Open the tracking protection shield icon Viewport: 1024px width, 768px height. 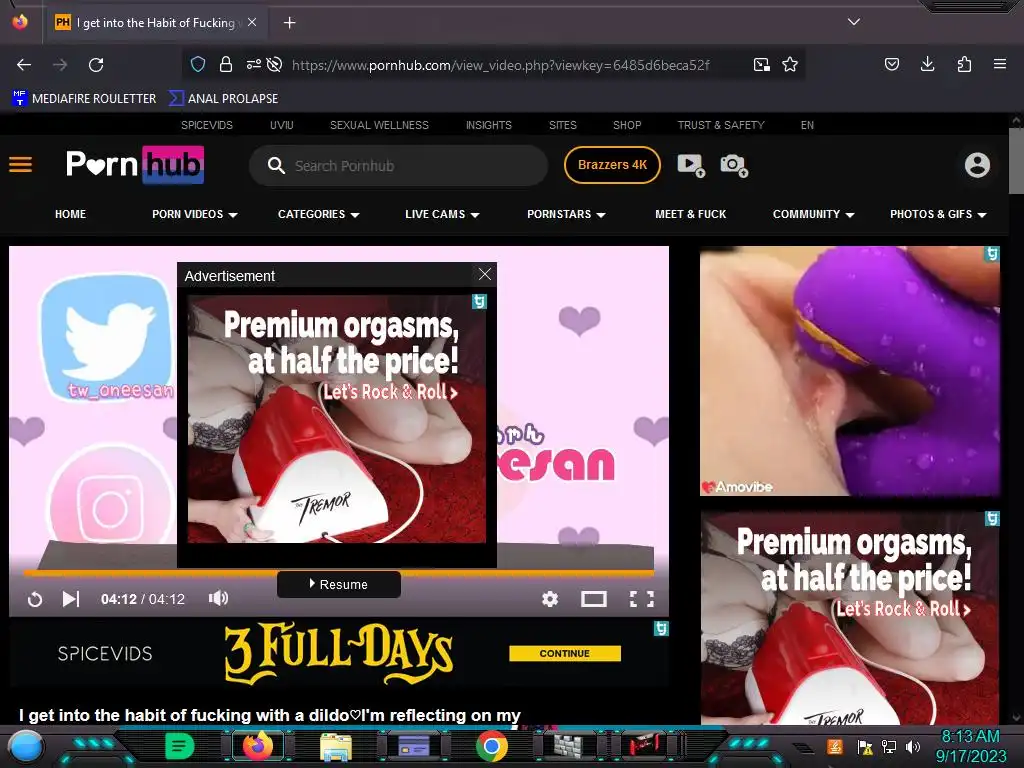[x=198, y=64]
